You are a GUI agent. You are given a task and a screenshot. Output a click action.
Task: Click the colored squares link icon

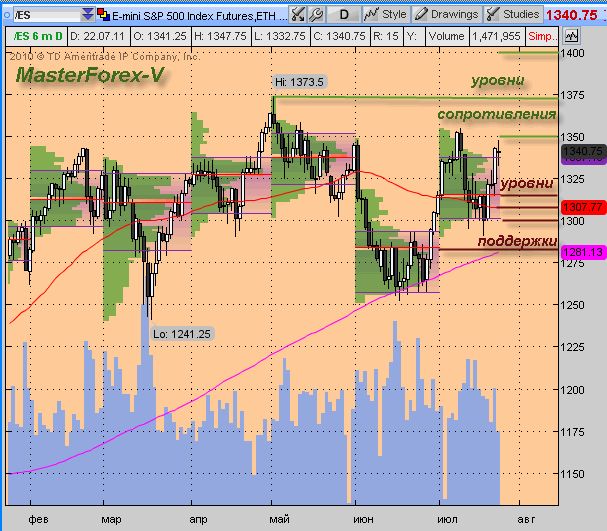click(103, 15)
